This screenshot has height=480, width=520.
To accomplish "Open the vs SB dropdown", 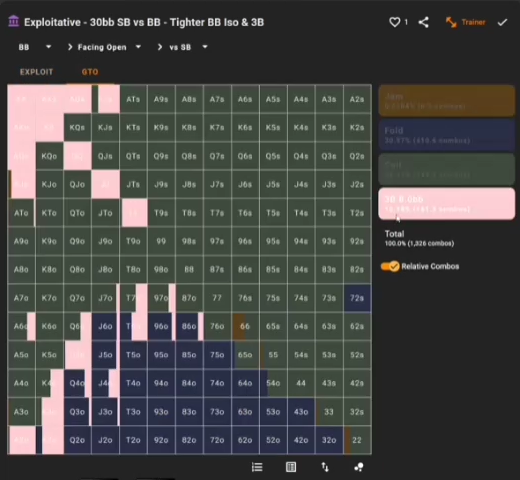I will [188, 47].
